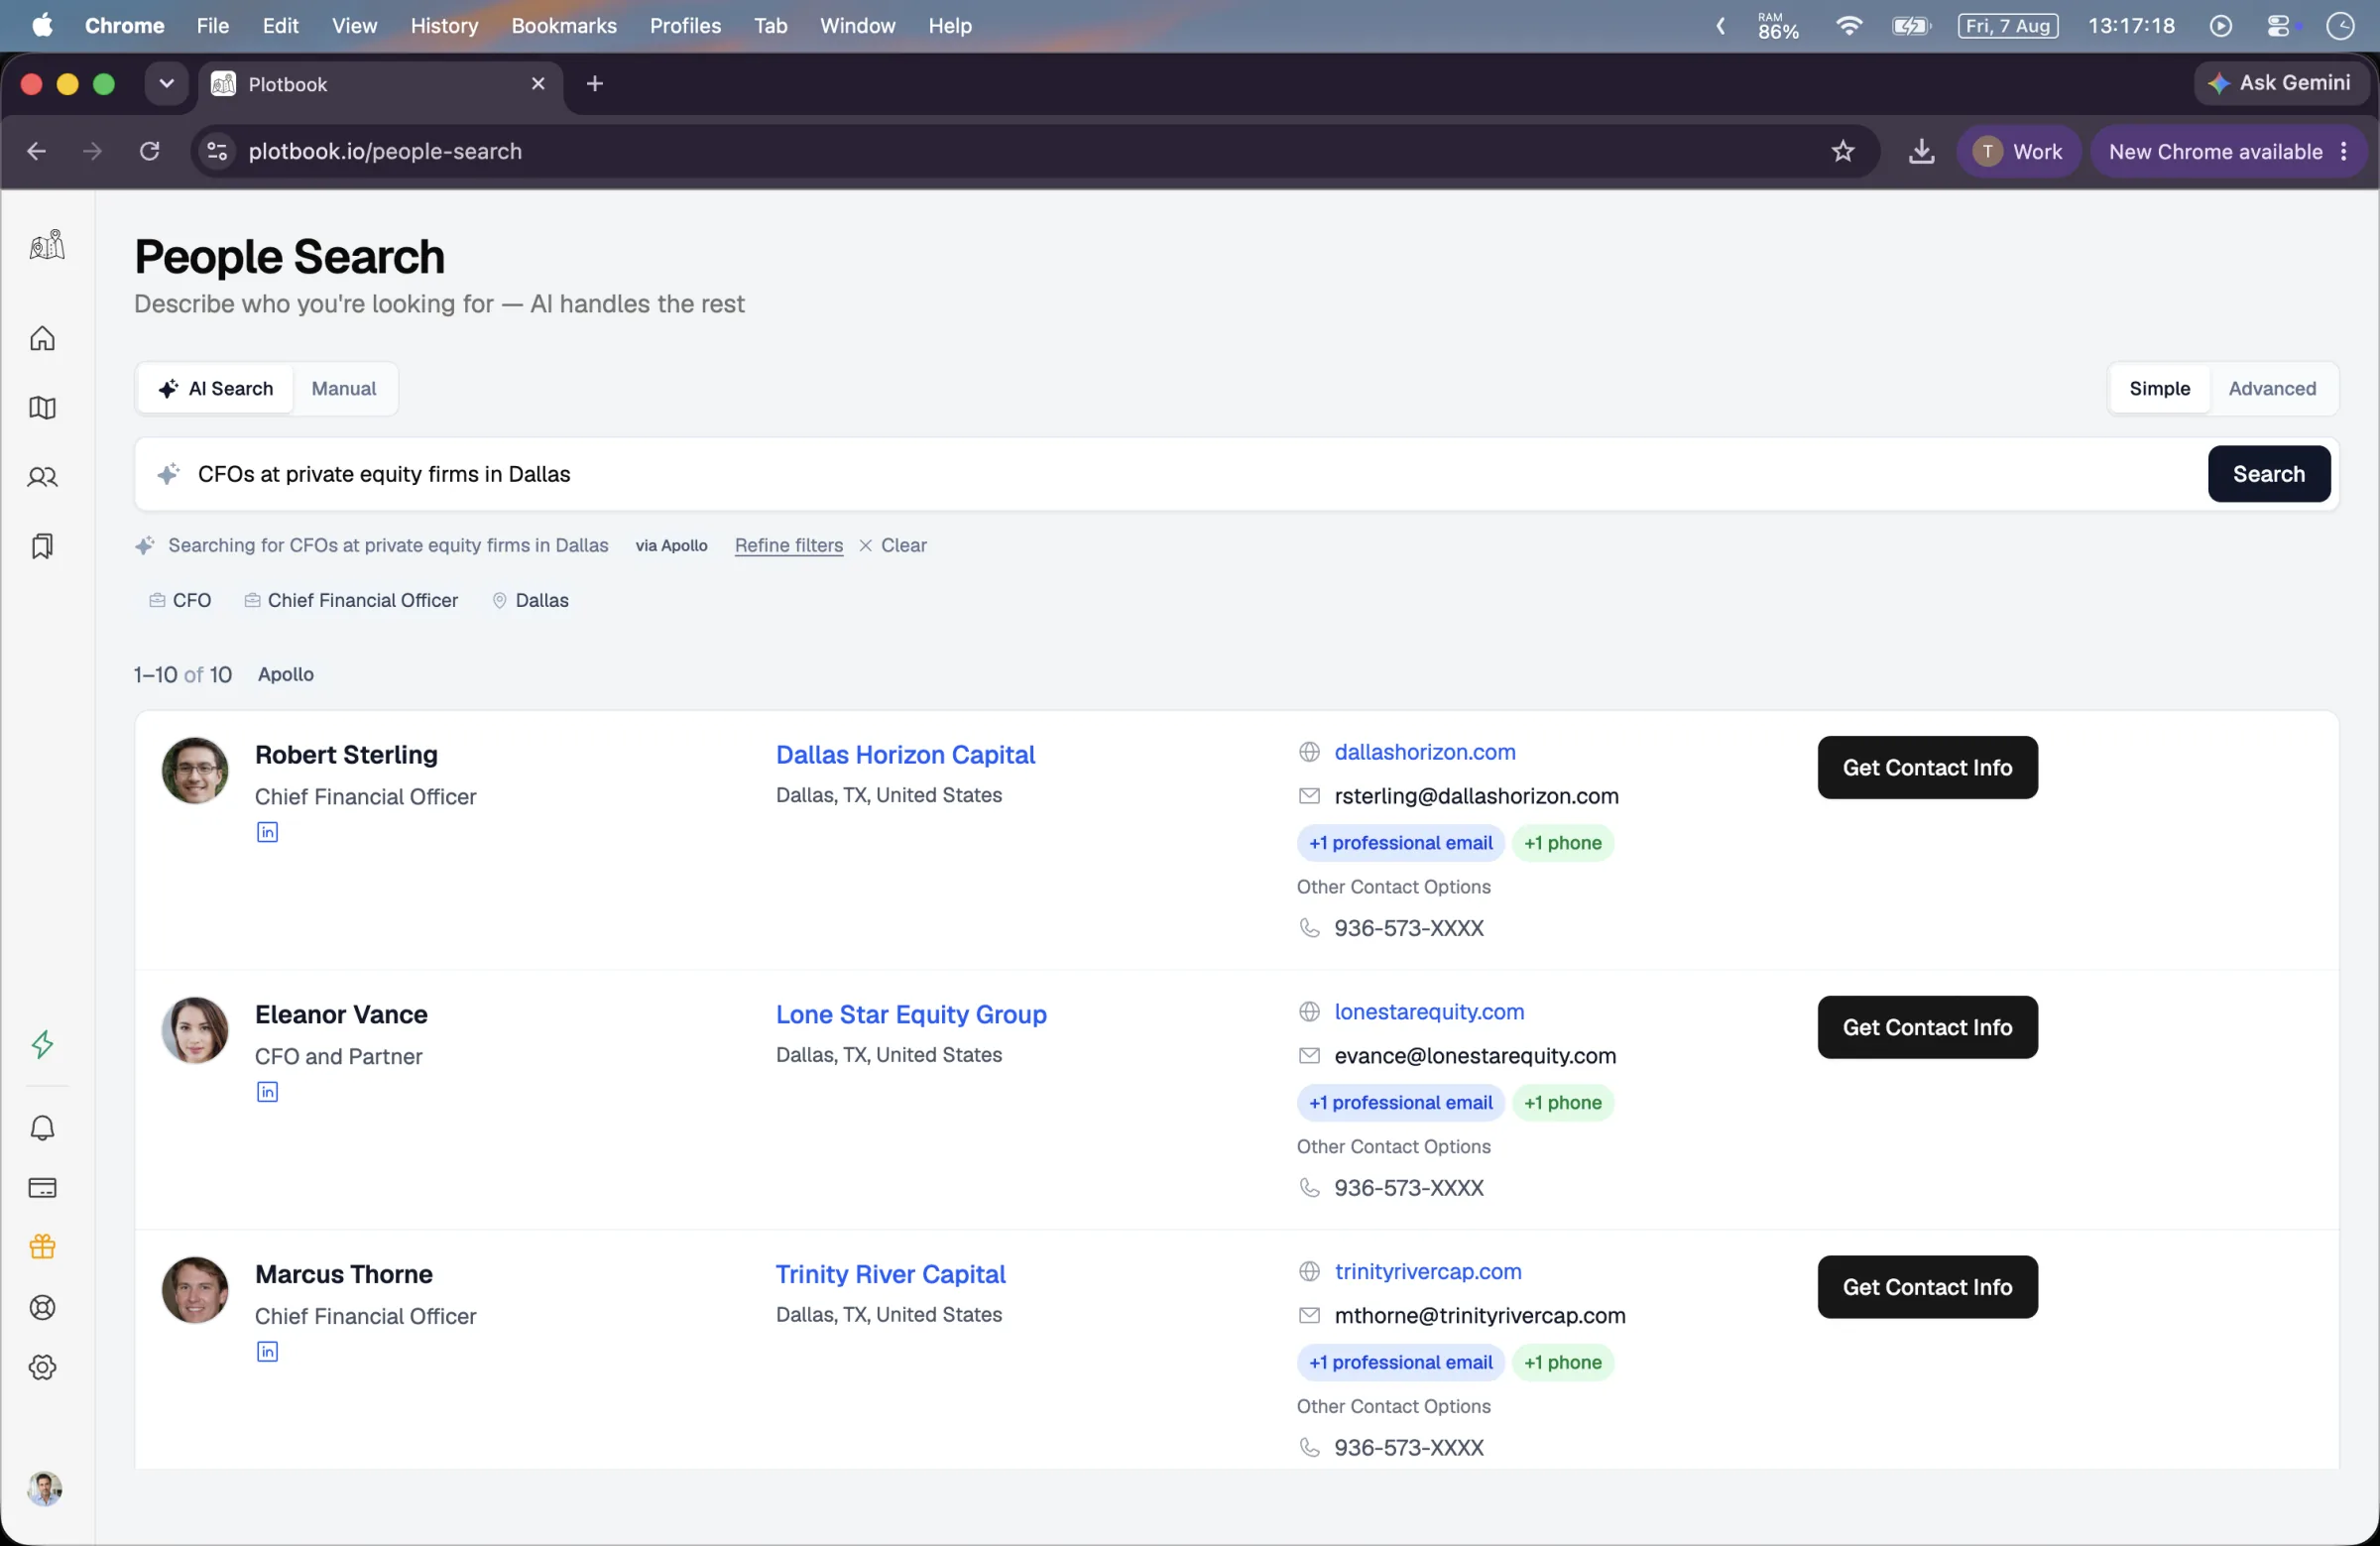Viewport: 2380px width, 1546px height.
Task: Open Trinity River Capital company link
Action: [x=890, y=1274]
